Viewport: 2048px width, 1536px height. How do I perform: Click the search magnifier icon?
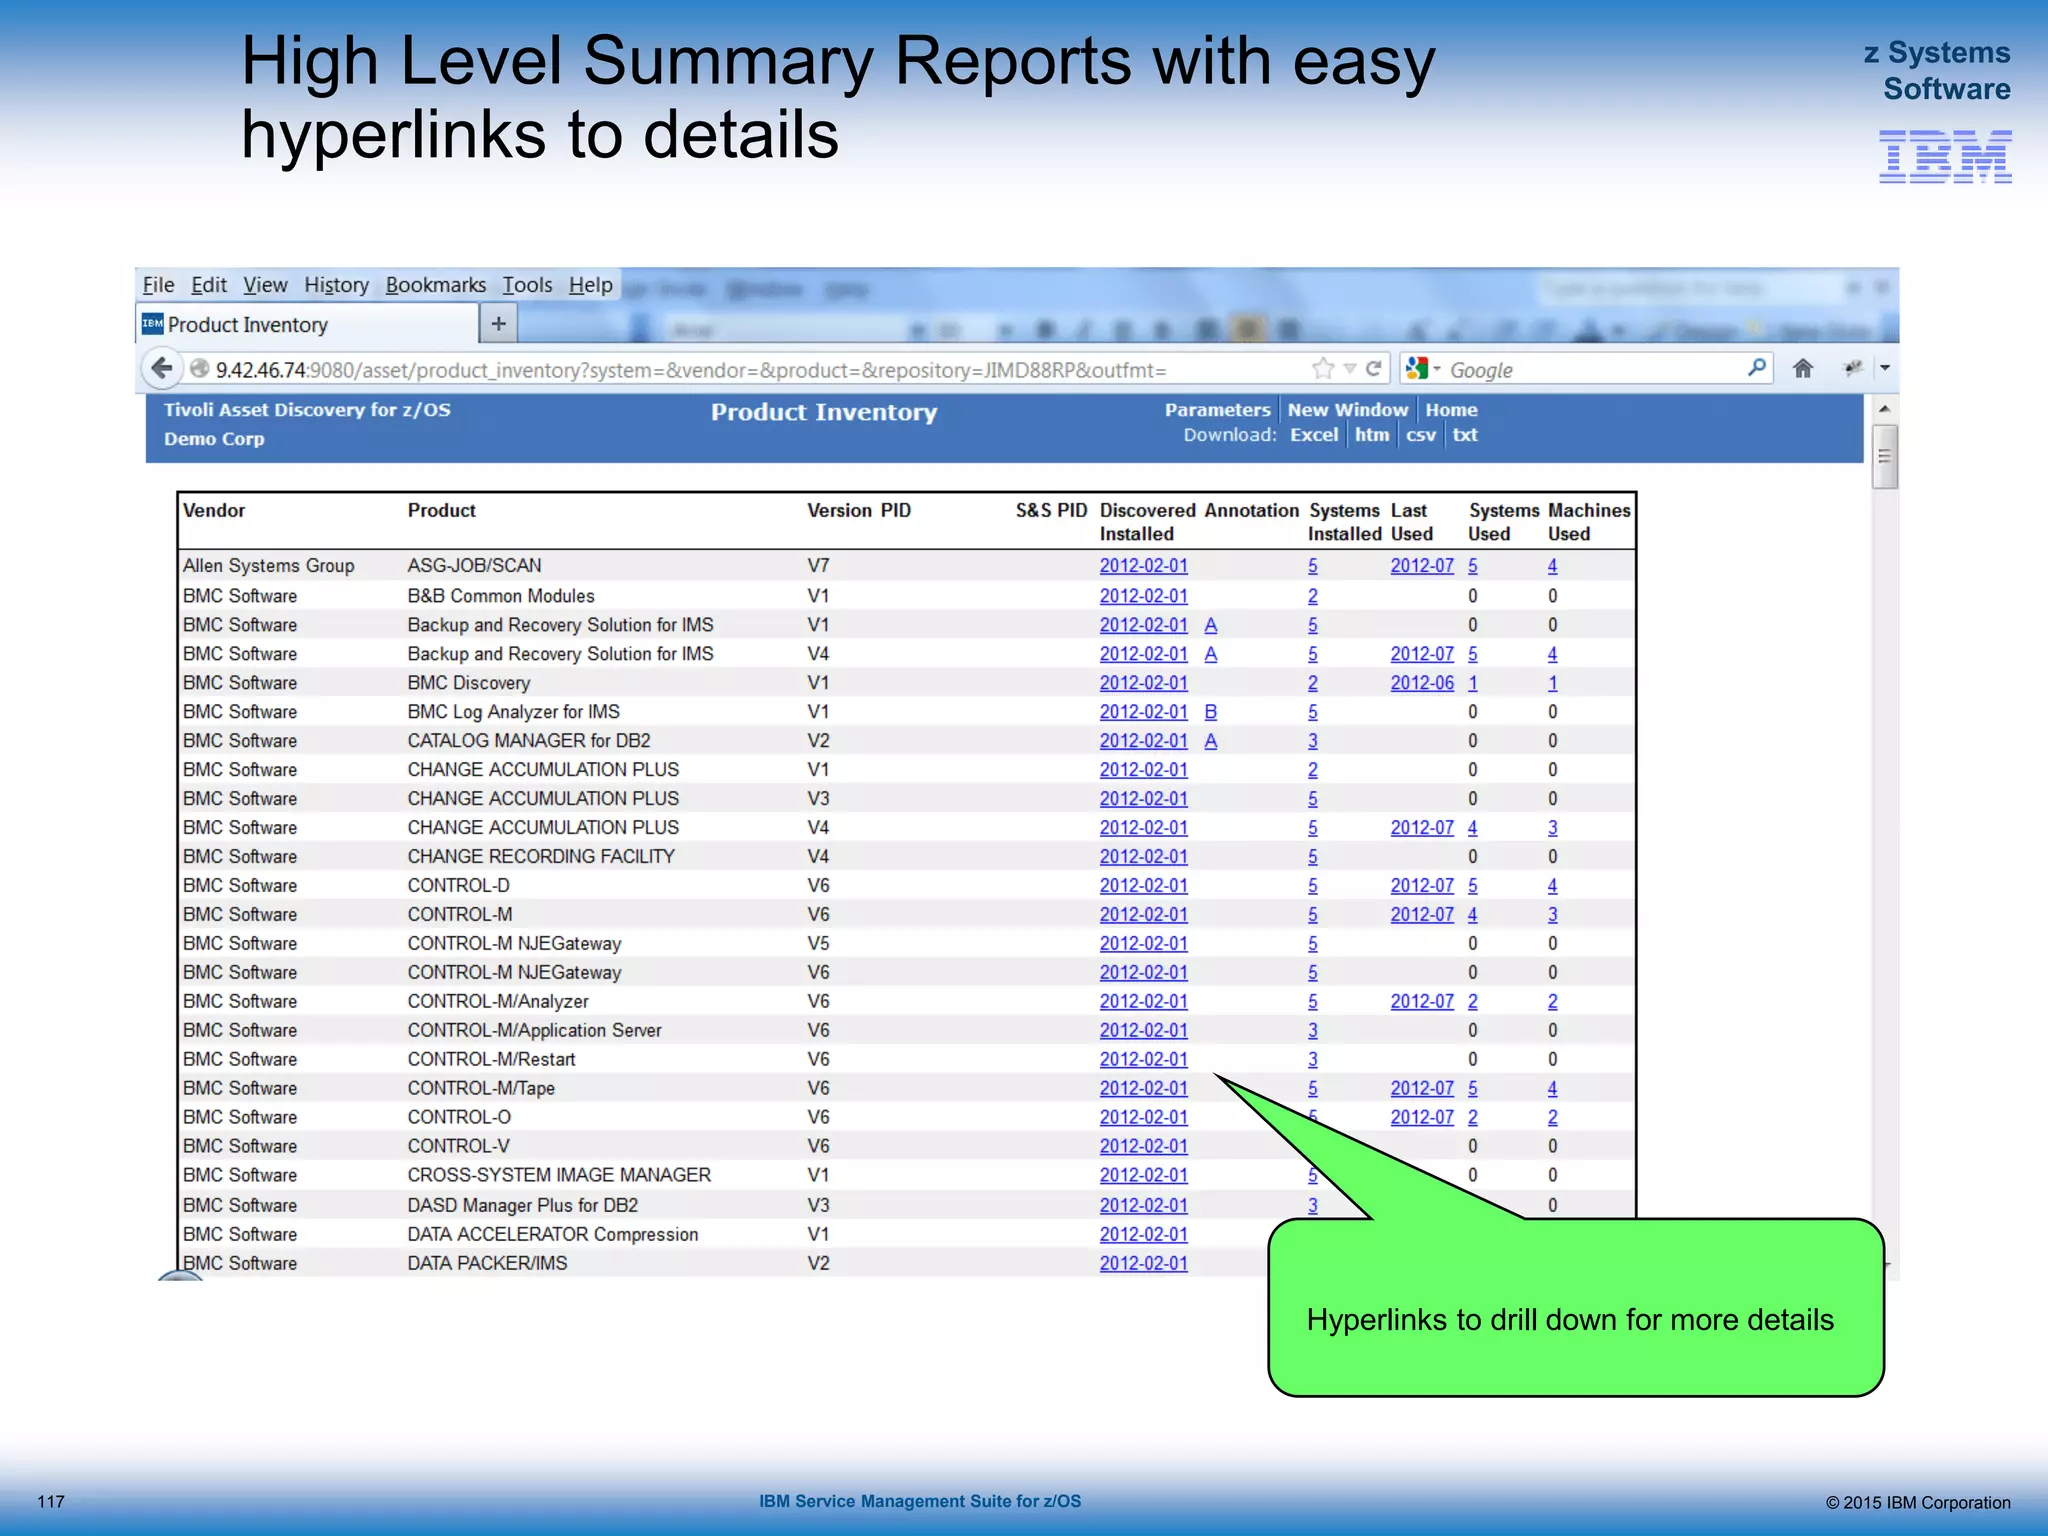tap(1756, 368)
